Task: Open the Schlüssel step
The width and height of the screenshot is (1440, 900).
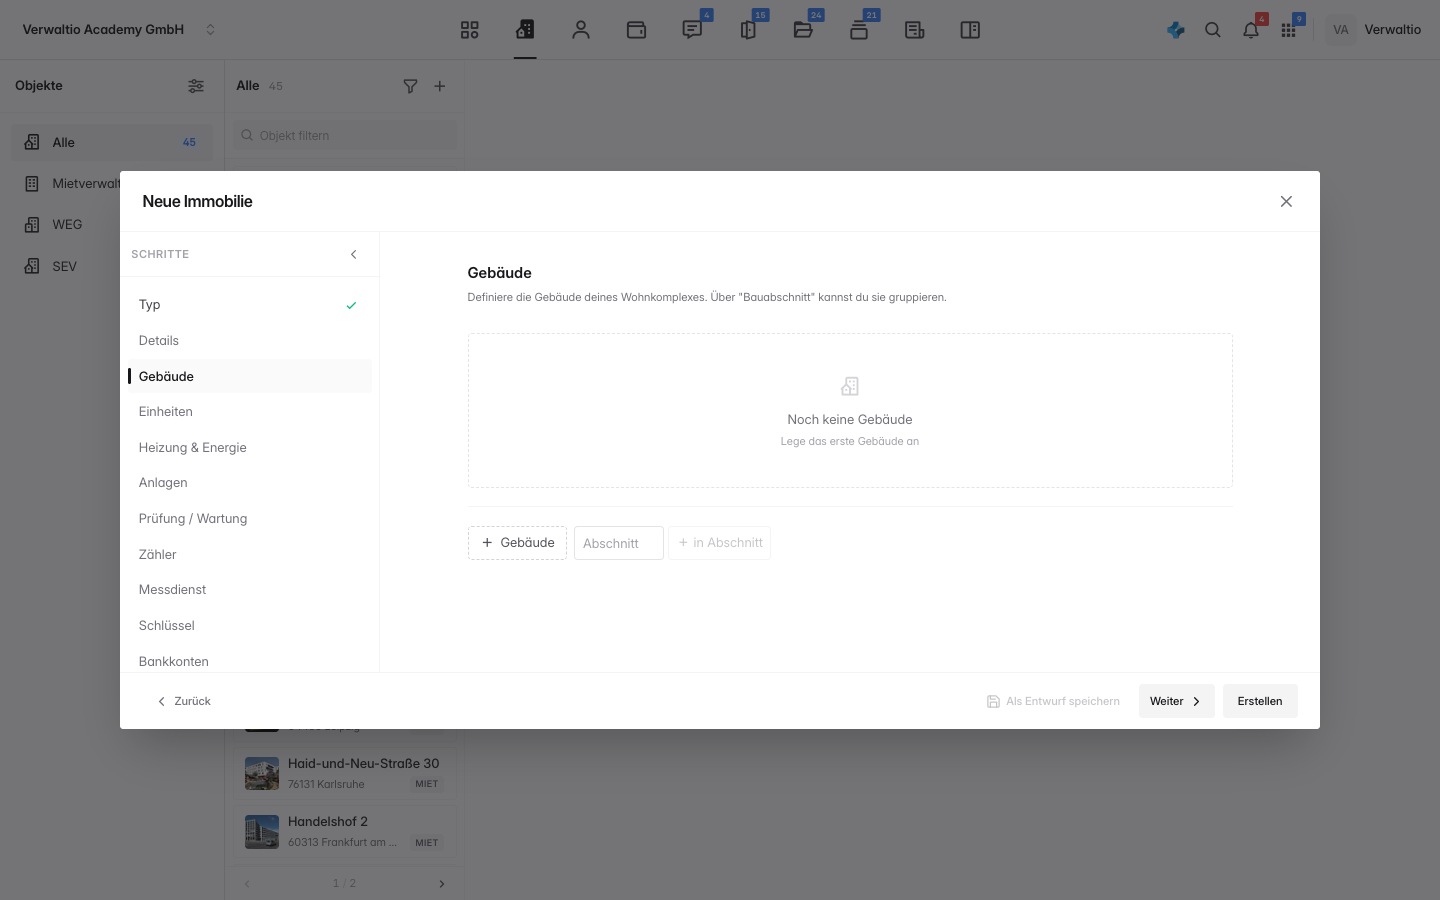Action: [249, 626]
